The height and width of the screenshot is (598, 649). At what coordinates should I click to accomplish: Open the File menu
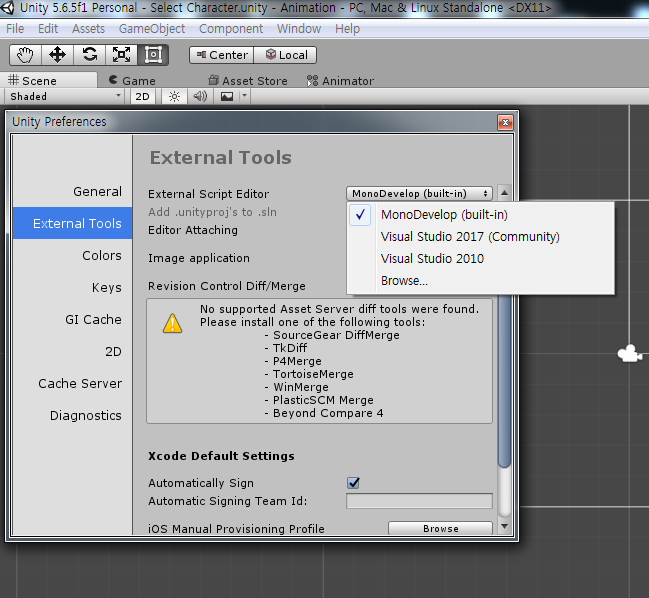coord(15,29)
